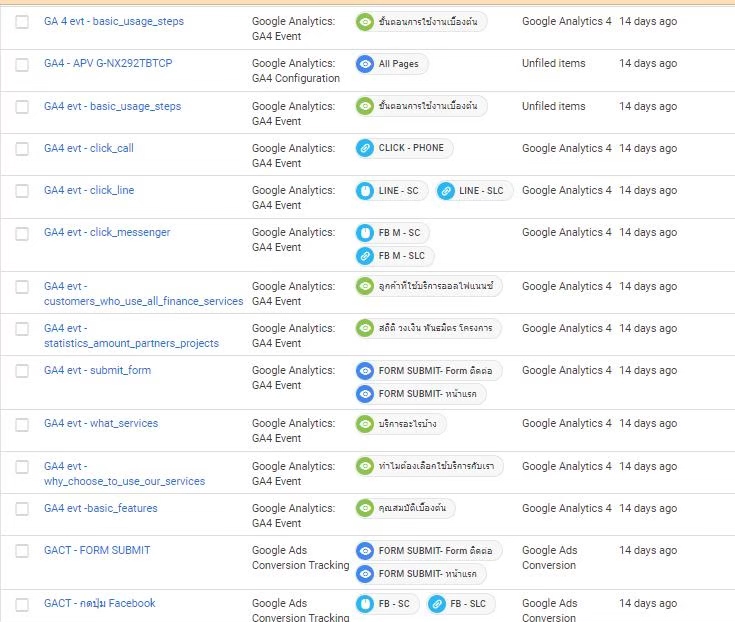Open the GA4 evt - click_messenger tag
This screenshot has height=622, width=735.
(x=107, y=232)
